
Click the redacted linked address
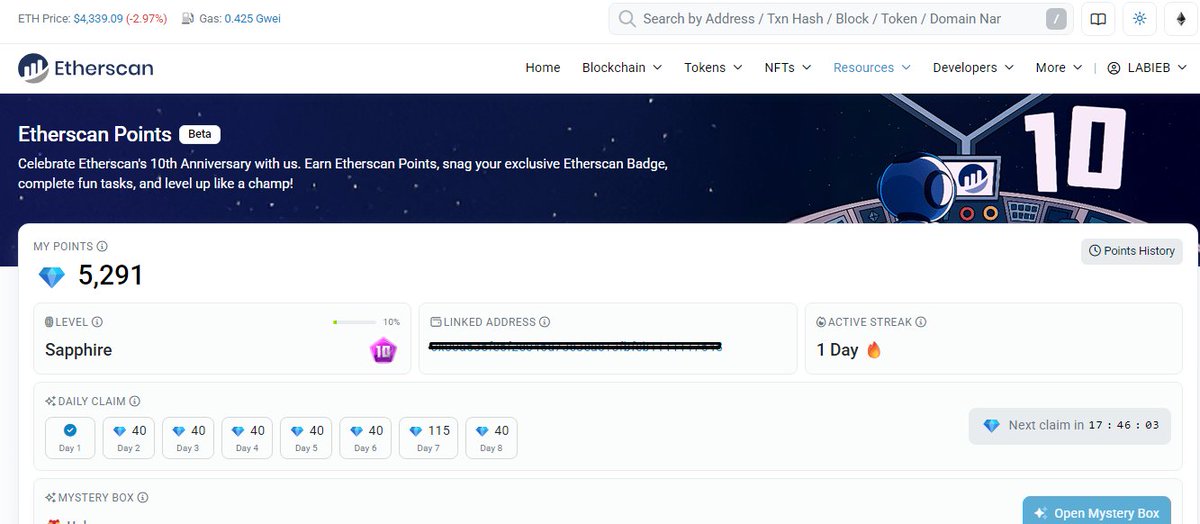point(575,346)
